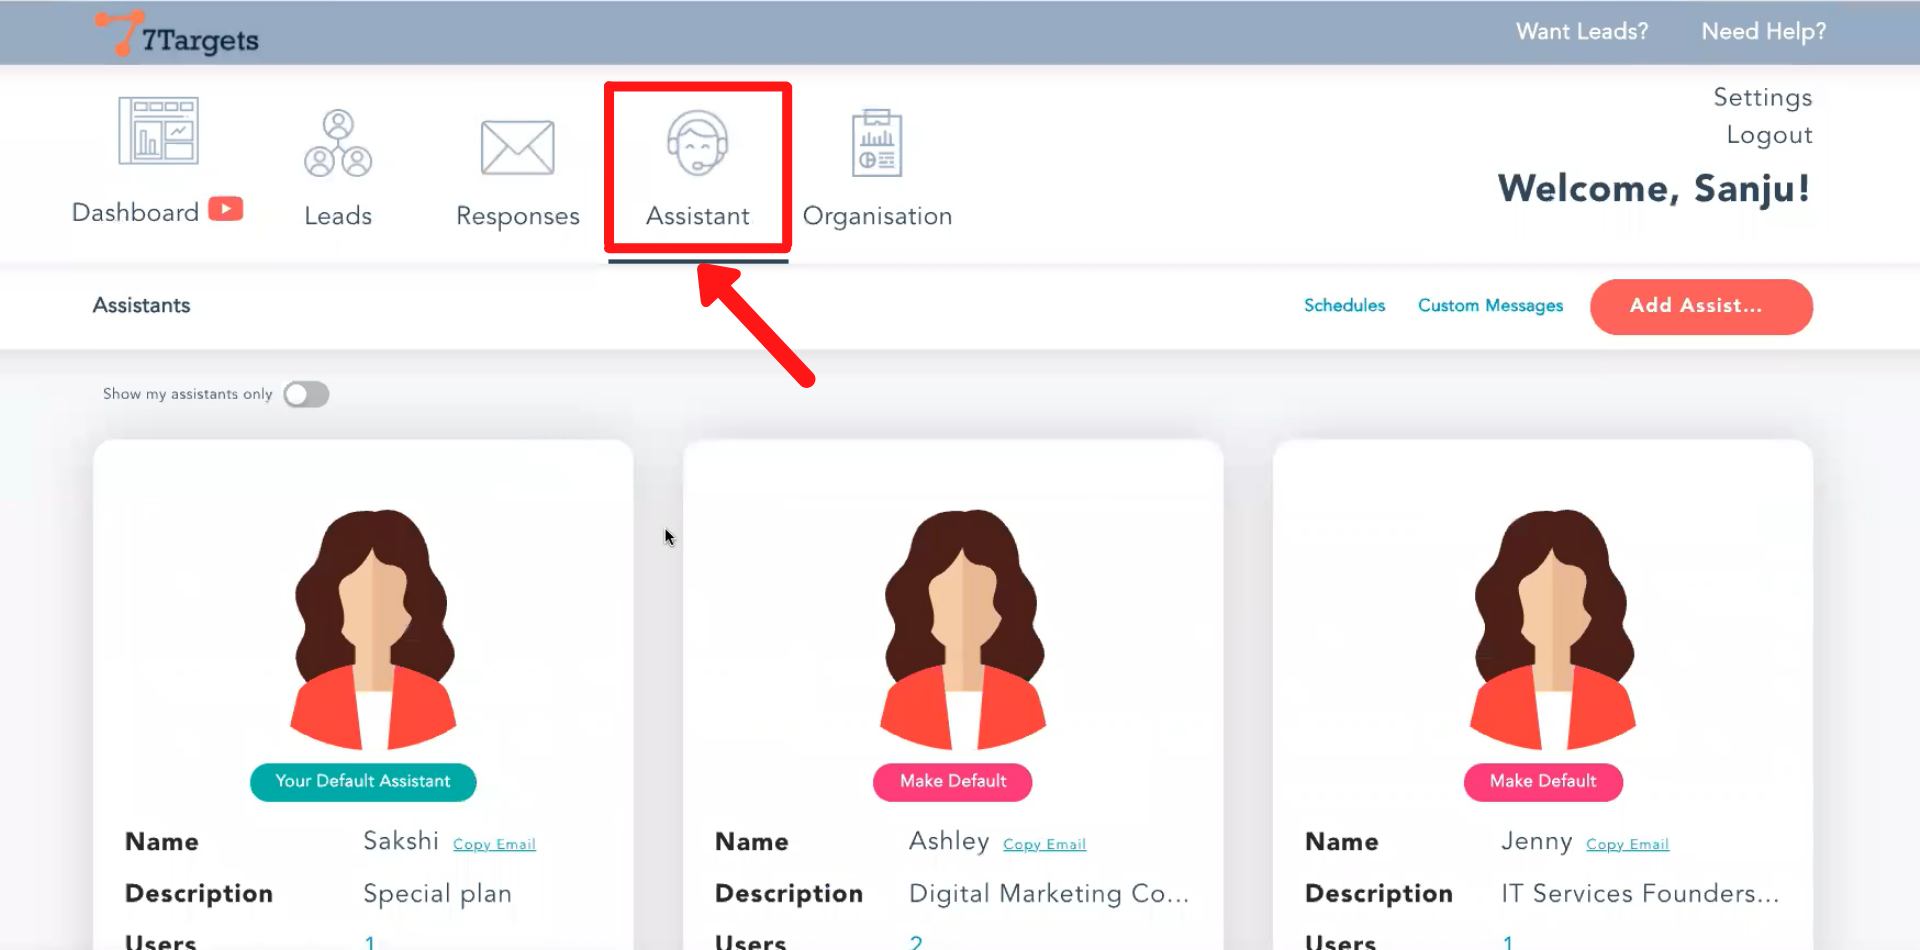The width and height of the screenshot is (1920, 950).
Task: Toggle Show my assistants only switch
Action: tap(306, 394)
